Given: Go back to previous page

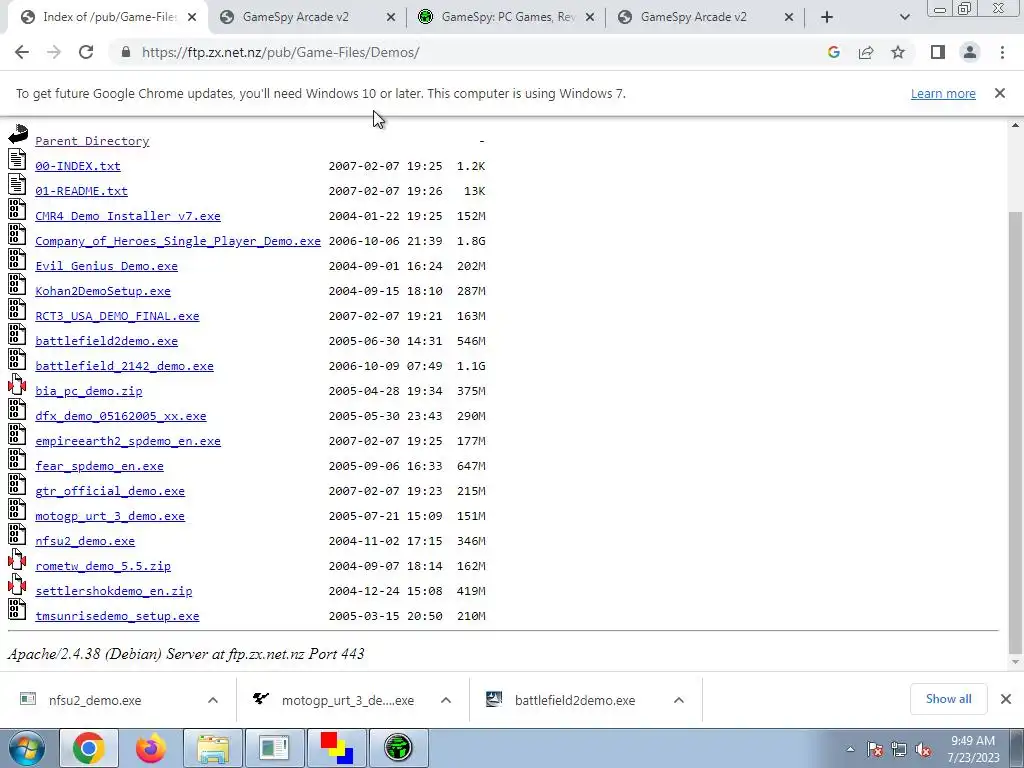Looking at the screenshot, I should (22, 52).
